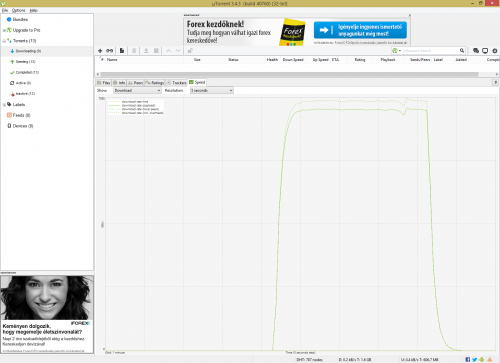Image resolution: width=500 pixels, height=363 pixels.
Task: Collapse the Torrents tree node
Action: 4,41
